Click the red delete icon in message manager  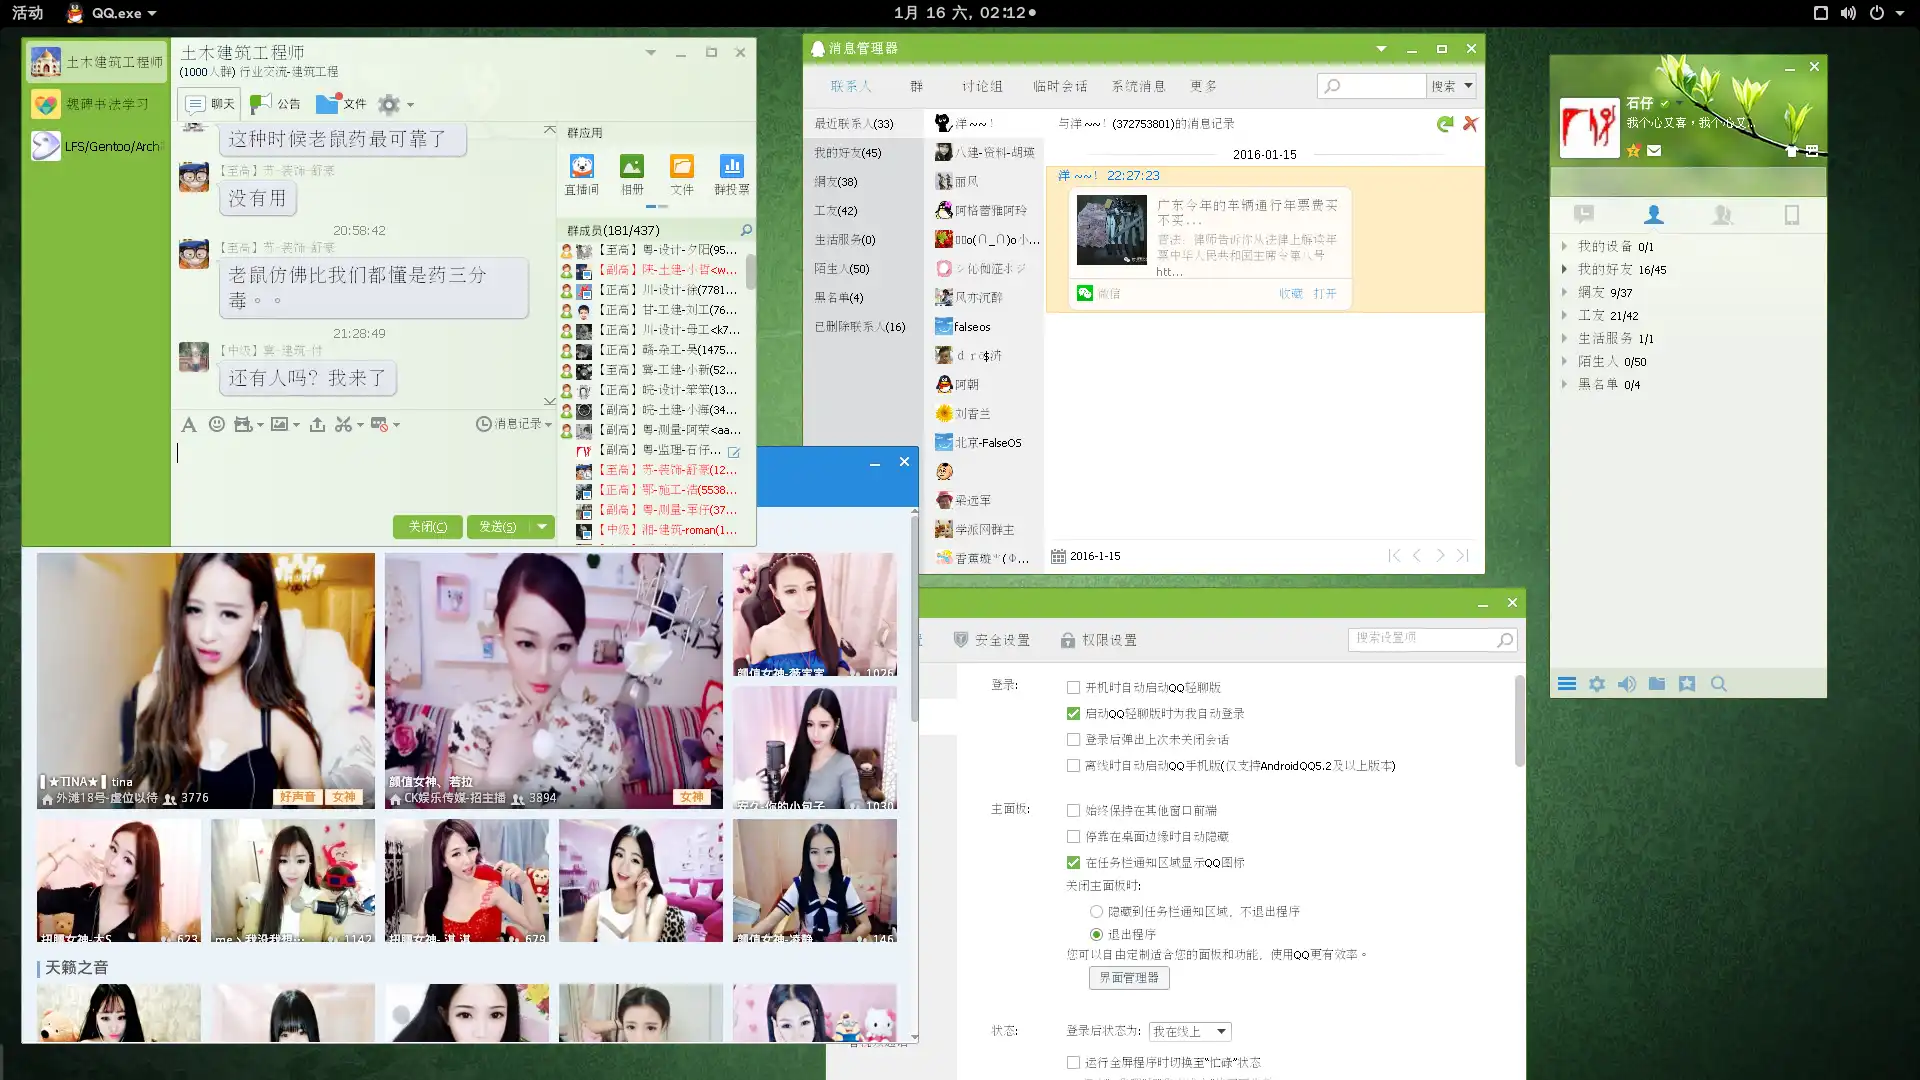pos(1470,124)
